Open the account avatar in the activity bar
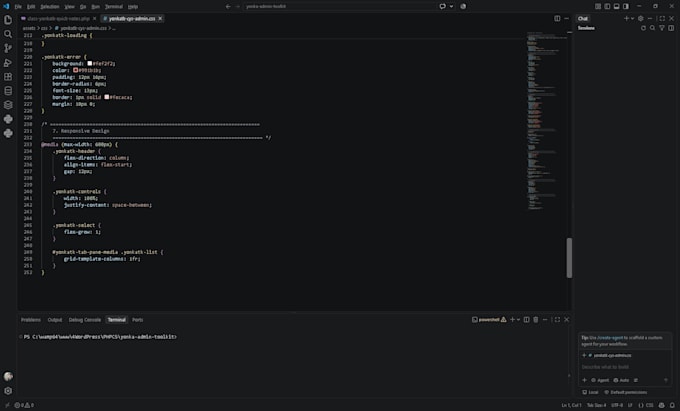 [x=8, y=376]
